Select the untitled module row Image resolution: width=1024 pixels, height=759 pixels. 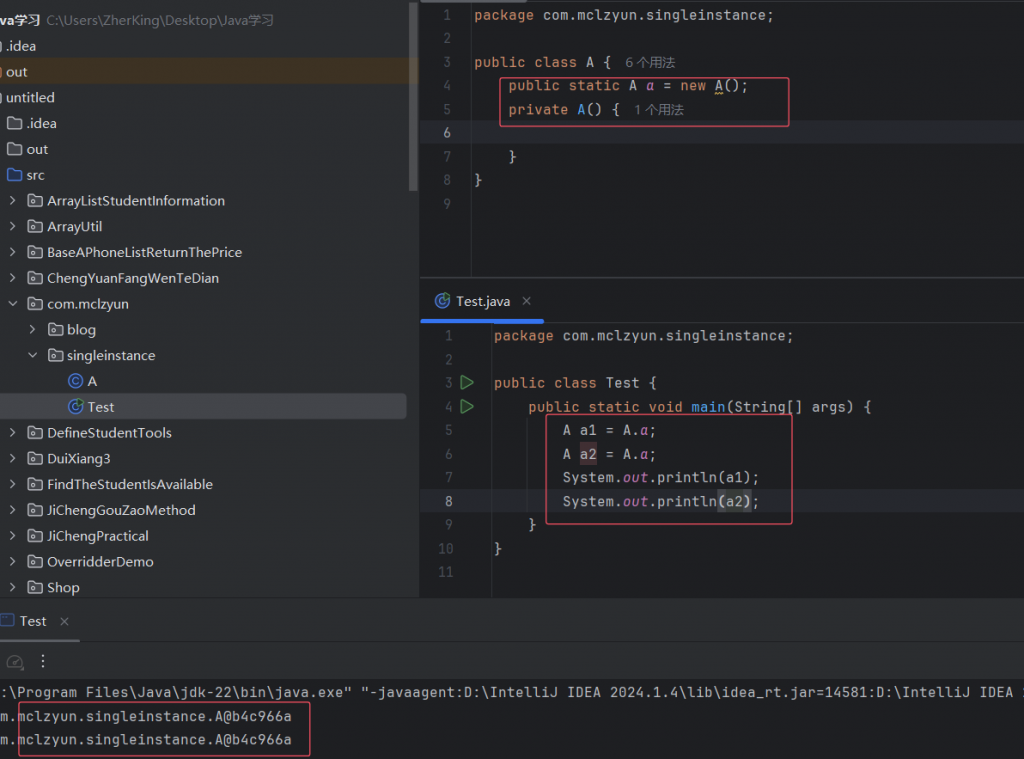tap(209, 97)
